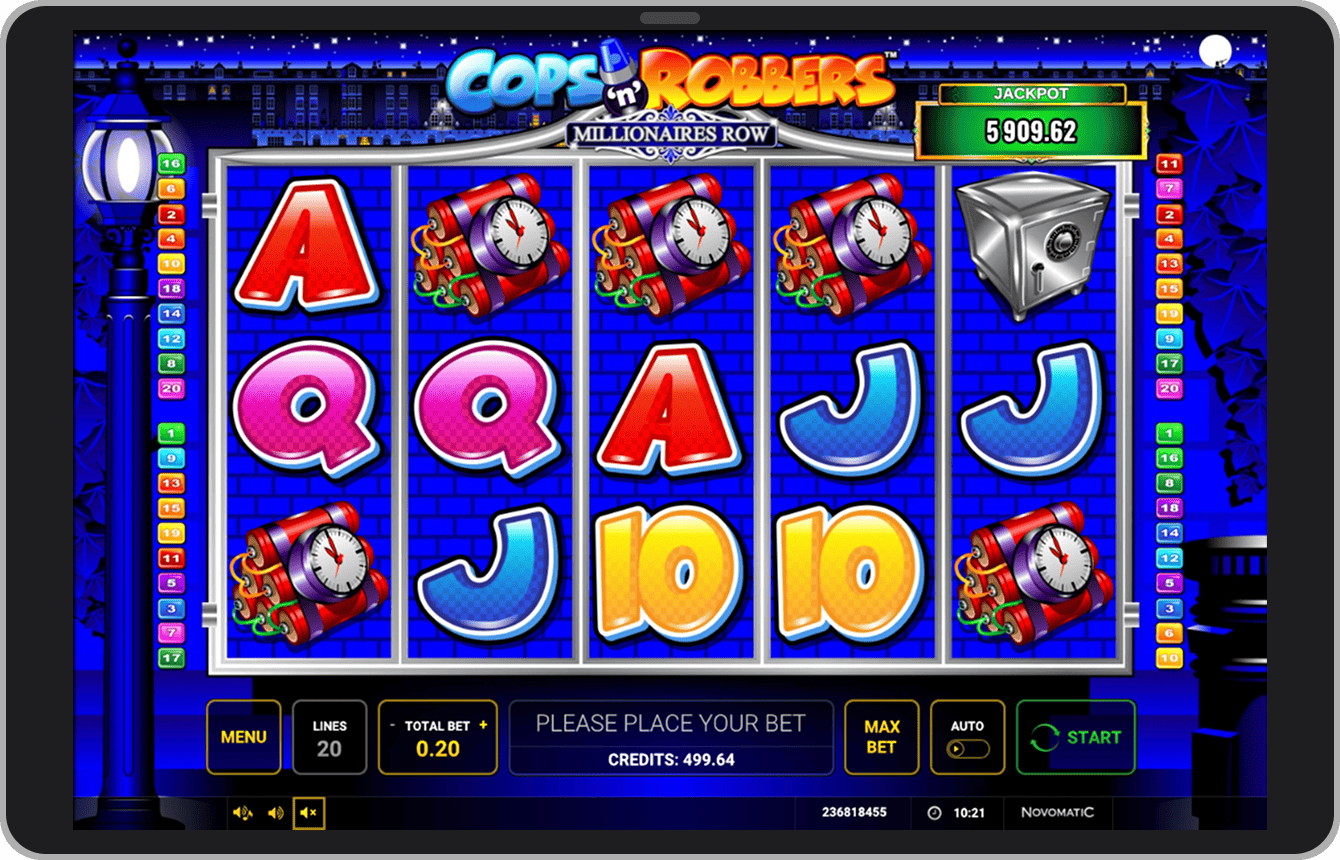Increase total bet with plus sign
Image resolution: width=1340 pixels, height=860 pixels.
(x=483, y=725)
